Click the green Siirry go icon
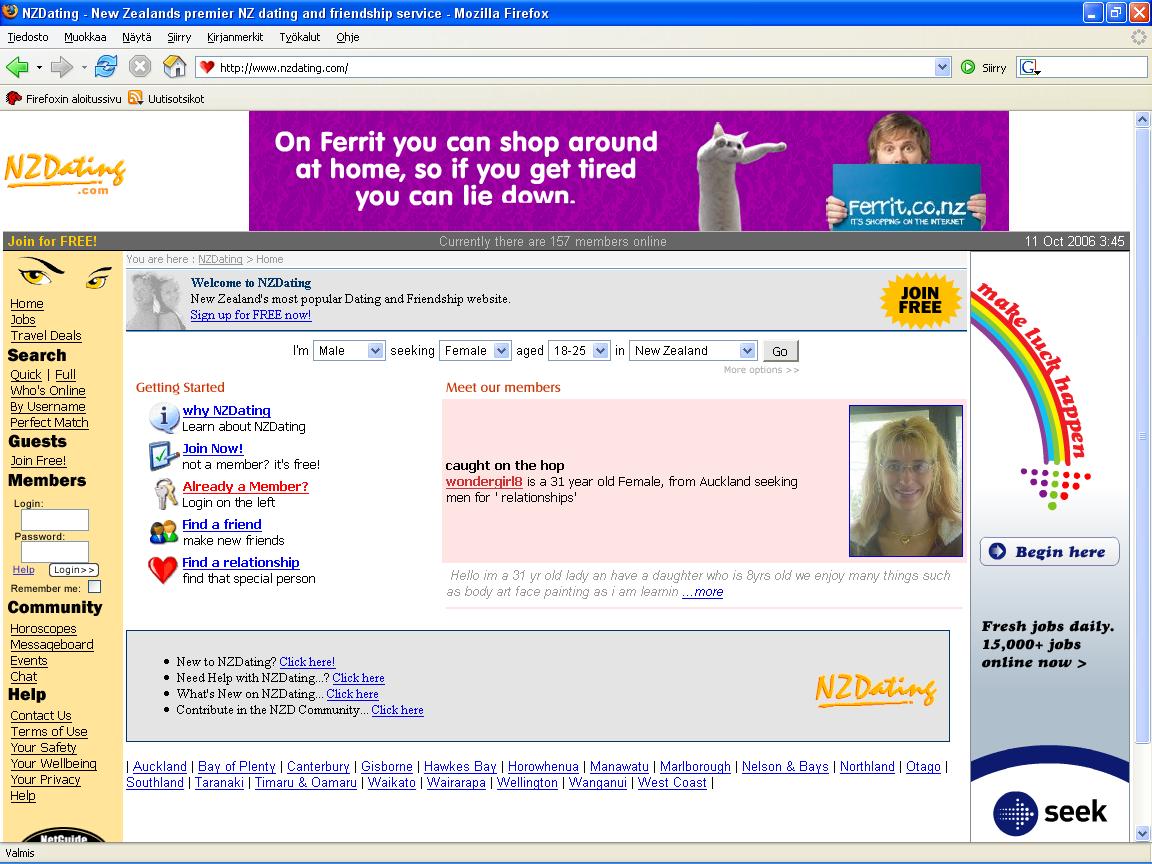1152x864 pixels. pos(968,68)
